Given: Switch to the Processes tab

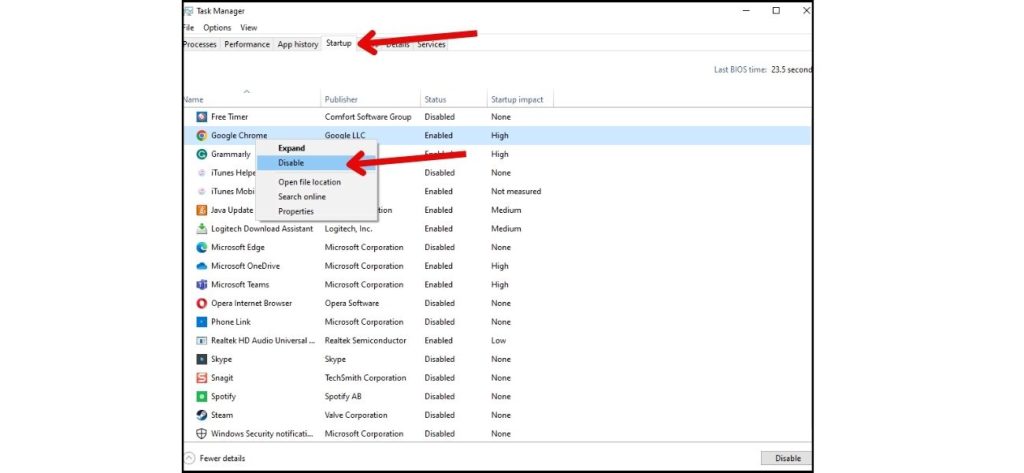Looking at the screenshot, I should coord(200,44).
